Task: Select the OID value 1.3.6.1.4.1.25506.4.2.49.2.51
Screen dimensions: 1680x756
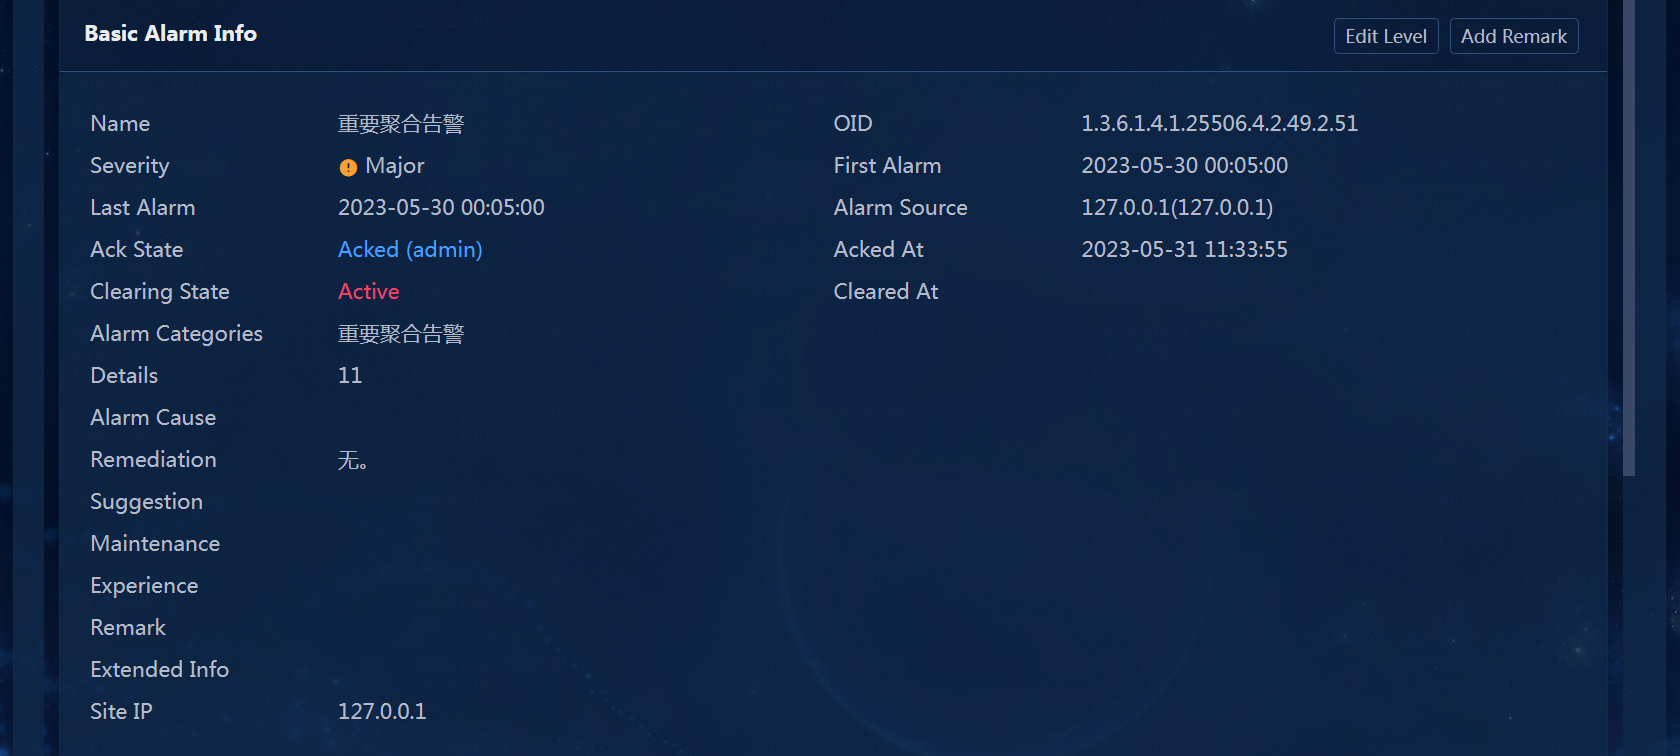Action: 1219,123
